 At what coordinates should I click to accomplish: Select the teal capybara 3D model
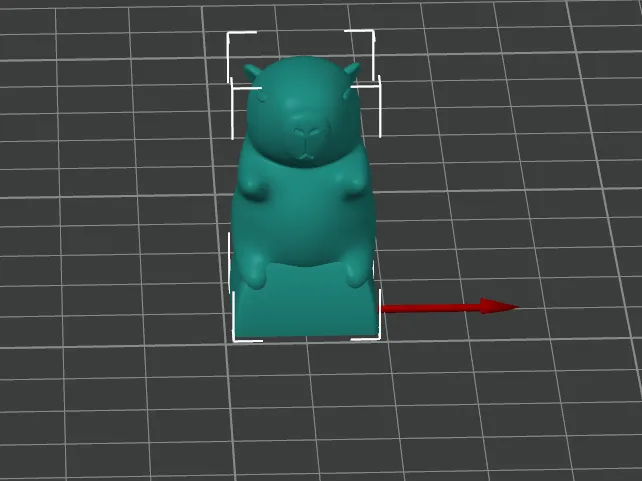coord(303,197)
